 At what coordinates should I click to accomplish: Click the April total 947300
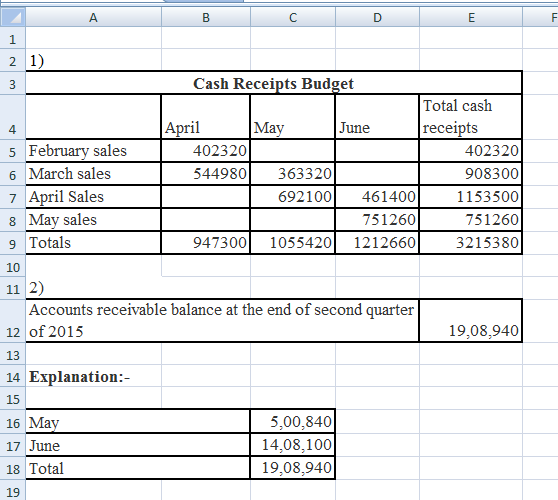(x=205, y=243)
